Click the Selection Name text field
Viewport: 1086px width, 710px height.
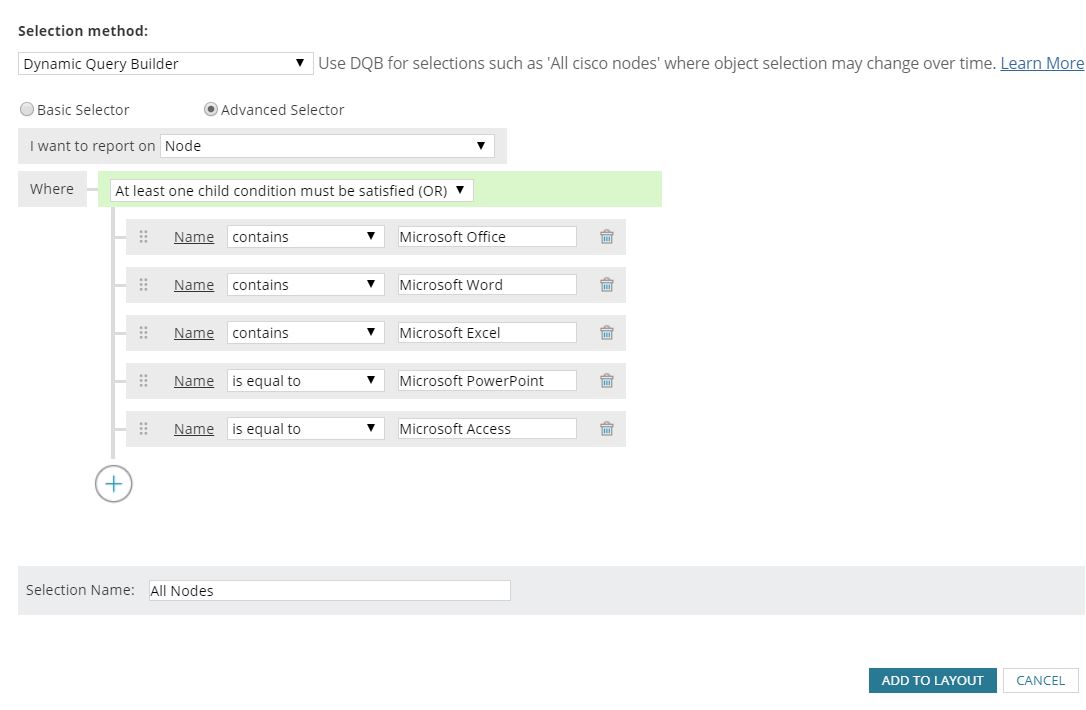(x=329, y=591)
